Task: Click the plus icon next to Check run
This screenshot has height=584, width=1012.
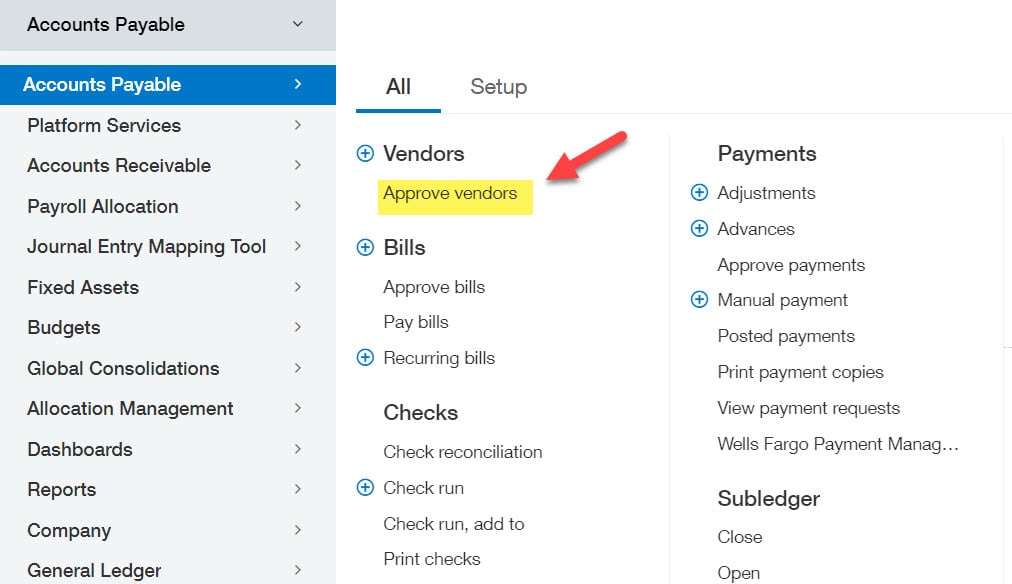Action: [x=365, y=488]
